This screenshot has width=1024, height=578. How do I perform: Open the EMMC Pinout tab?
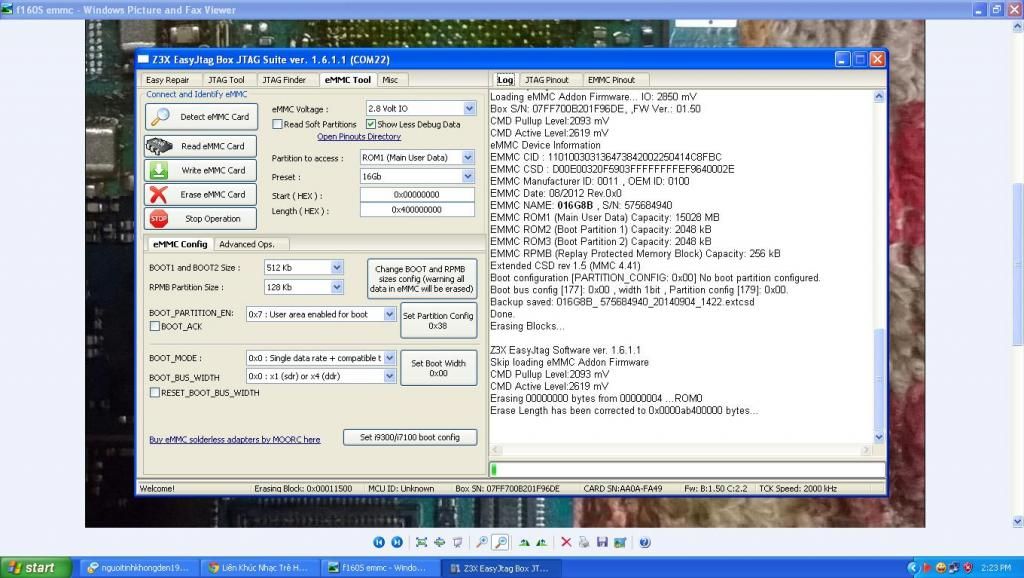[x=611, y=80]
